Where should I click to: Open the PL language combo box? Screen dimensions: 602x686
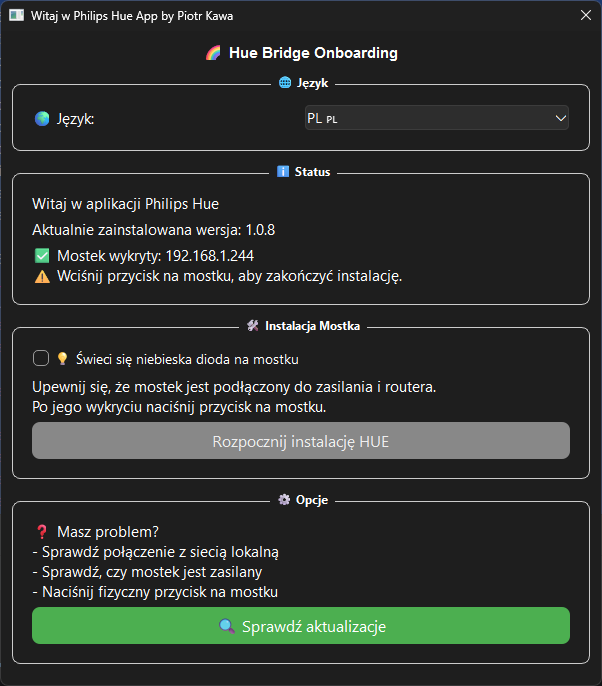[x=437, y=118]
